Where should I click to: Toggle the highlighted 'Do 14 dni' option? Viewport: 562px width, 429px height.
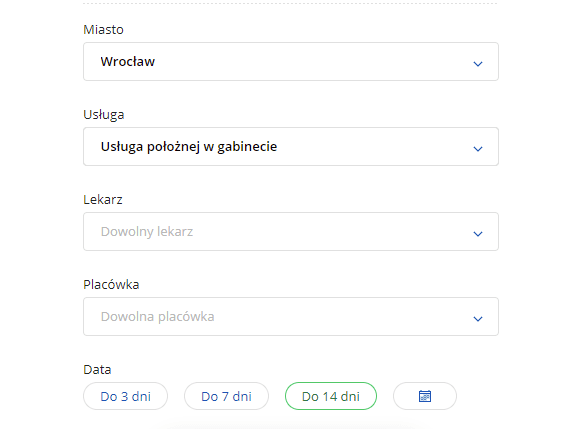tap(331, 396)
